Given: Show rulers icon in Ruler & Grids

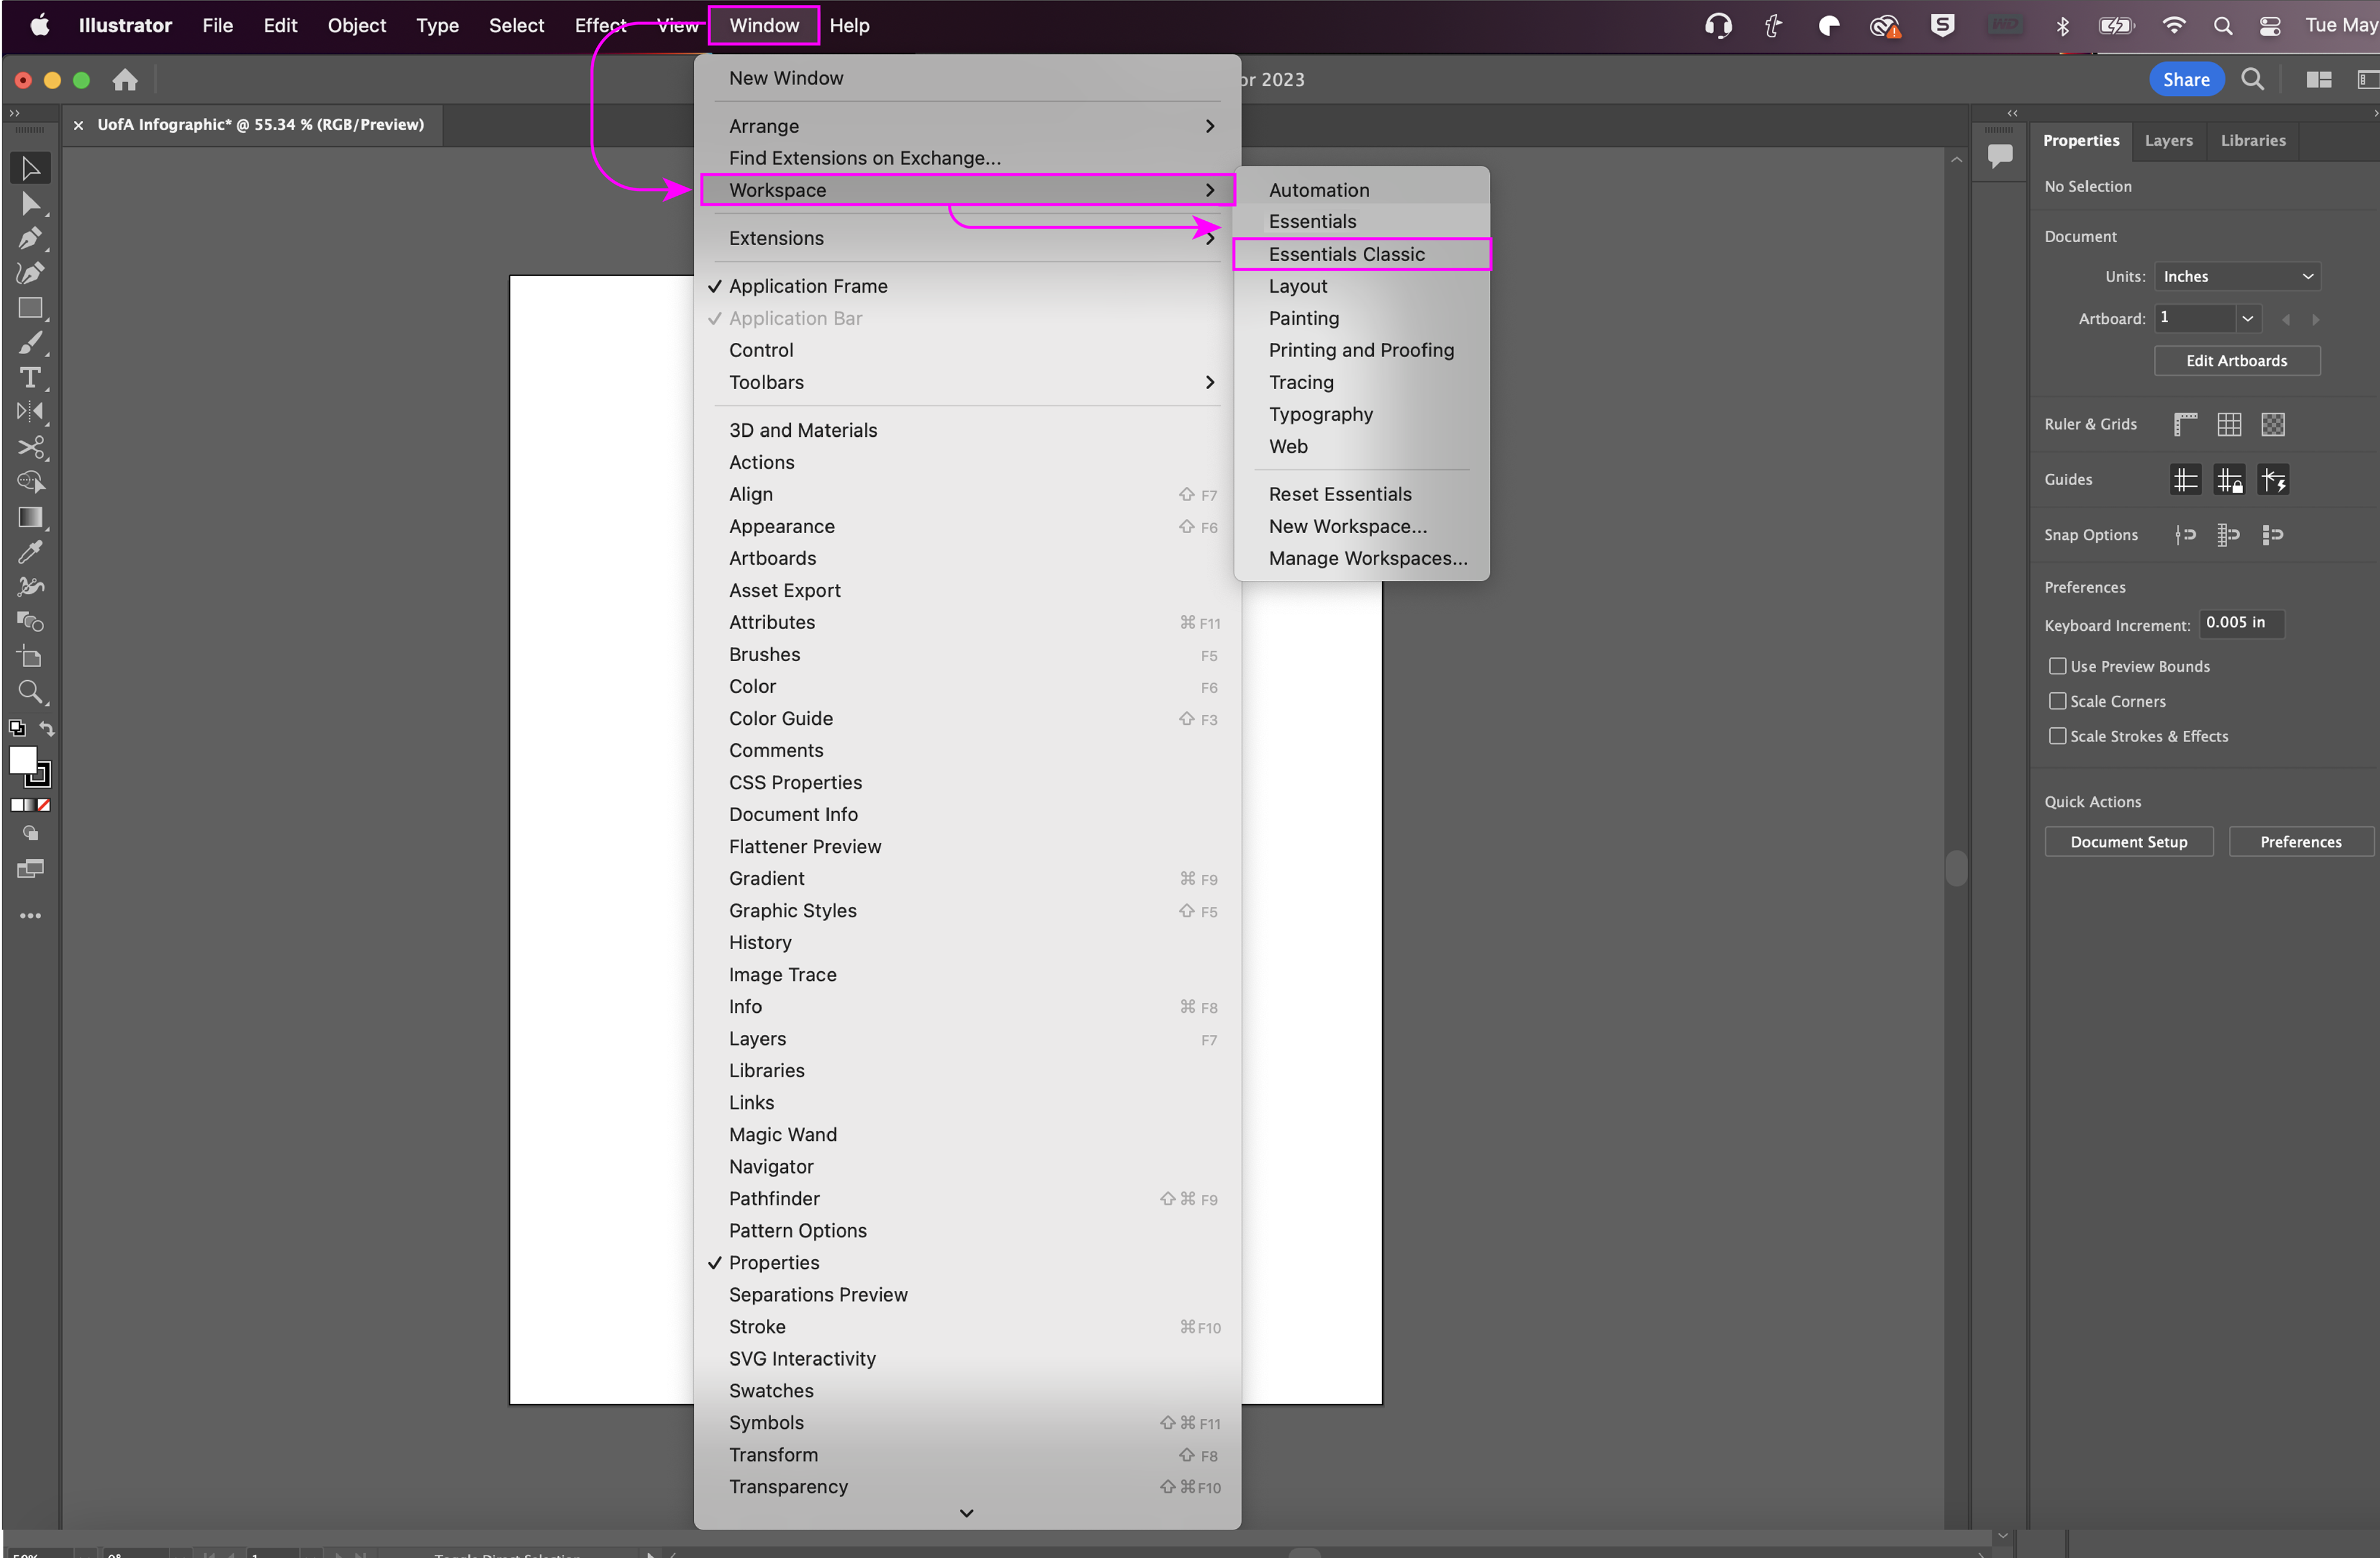Looking at the screenshot, I should [x=2185, y=424].
